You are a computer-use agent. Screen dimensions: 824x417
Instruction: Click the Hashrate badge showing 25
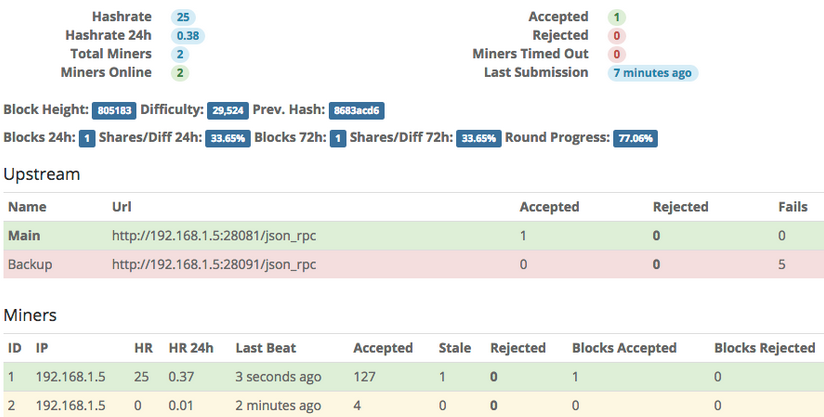(181, 17)
